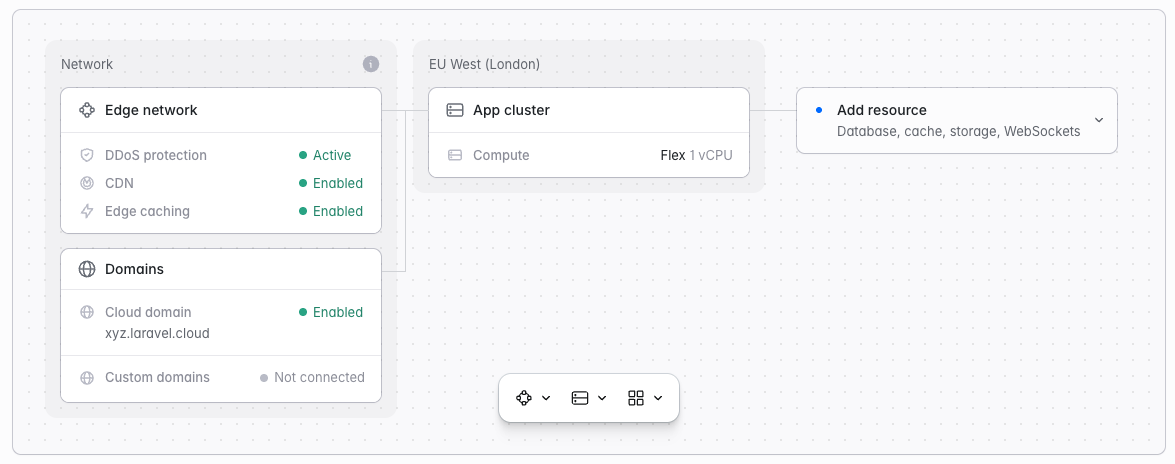Click the Network info icon

pos(371,64)
